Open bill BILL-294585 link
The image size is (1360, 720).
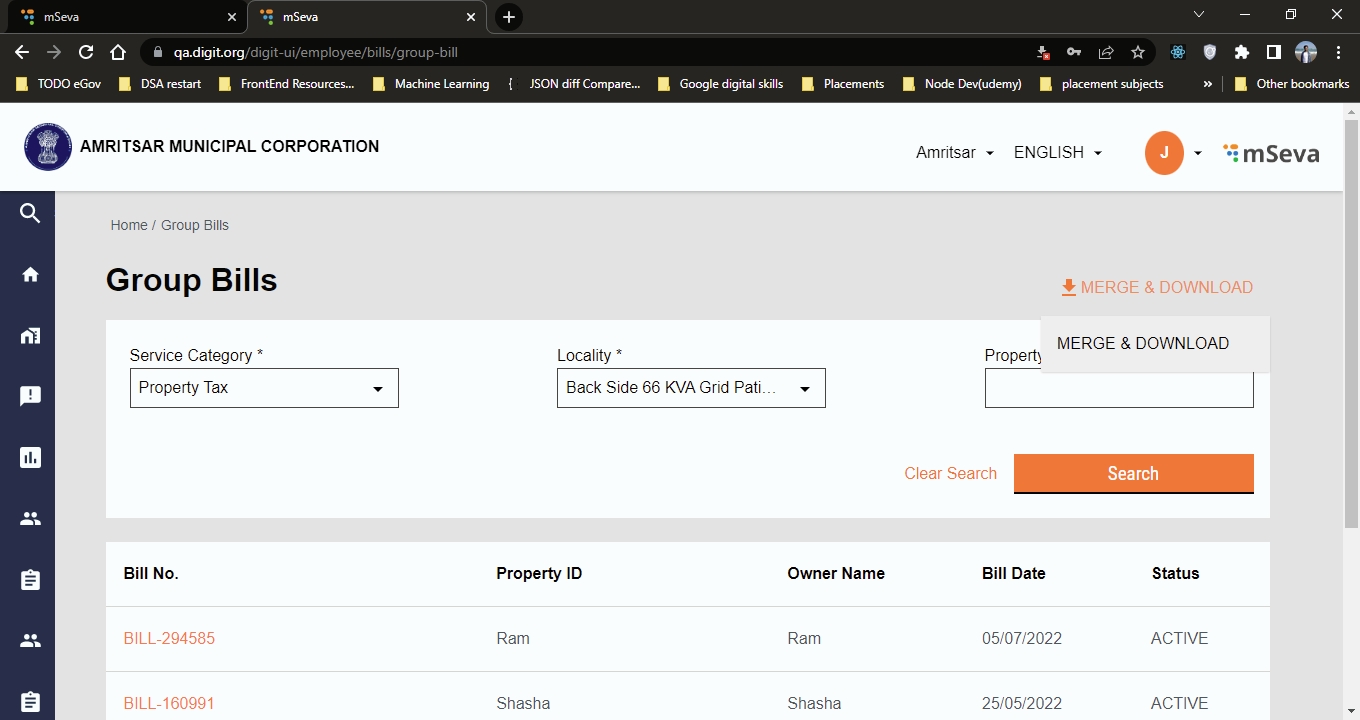pyautogui.click(x=169, y=639)
